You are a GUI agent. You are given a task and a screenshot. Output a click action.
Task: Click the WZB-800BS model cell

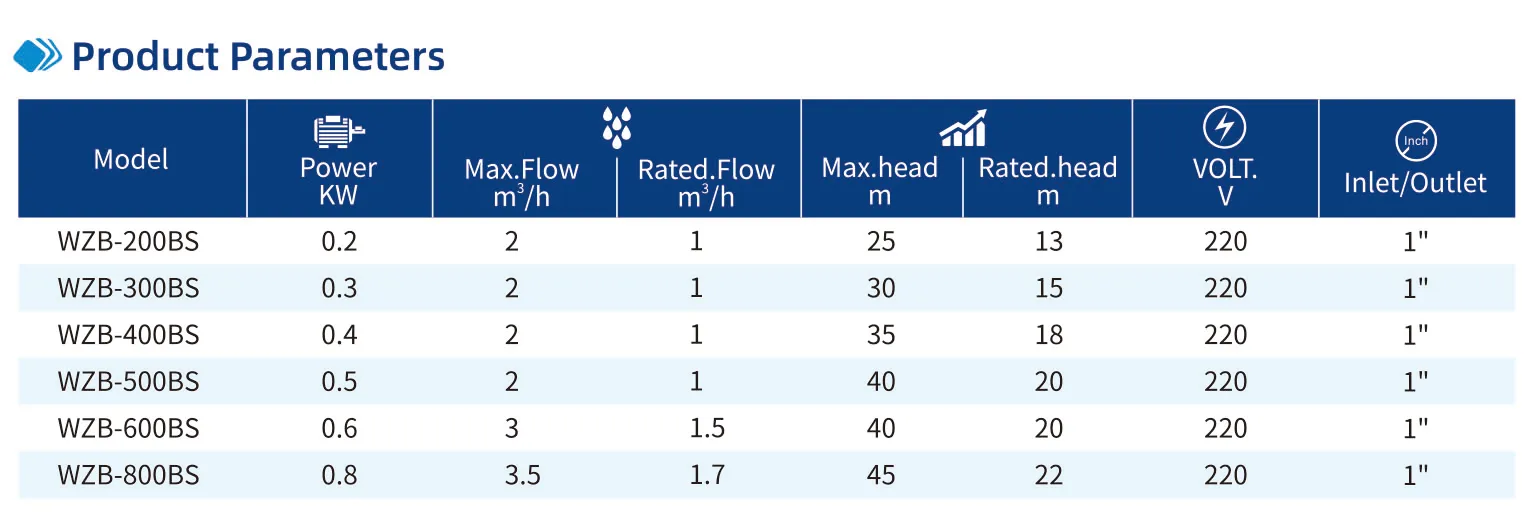point(128,474)
